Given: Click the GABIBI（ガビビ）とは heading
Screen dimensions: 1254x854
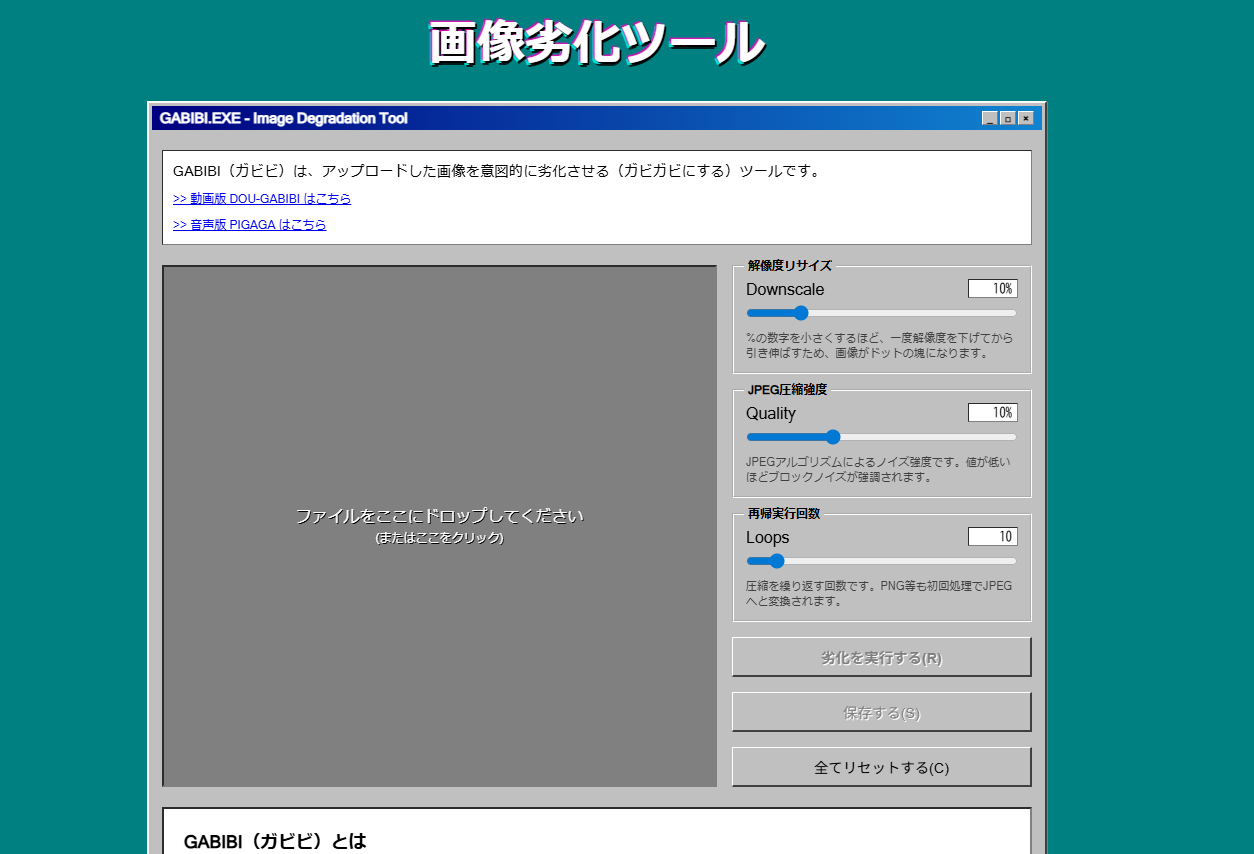Looking at the screenshot, I should (x=275, y=841).
